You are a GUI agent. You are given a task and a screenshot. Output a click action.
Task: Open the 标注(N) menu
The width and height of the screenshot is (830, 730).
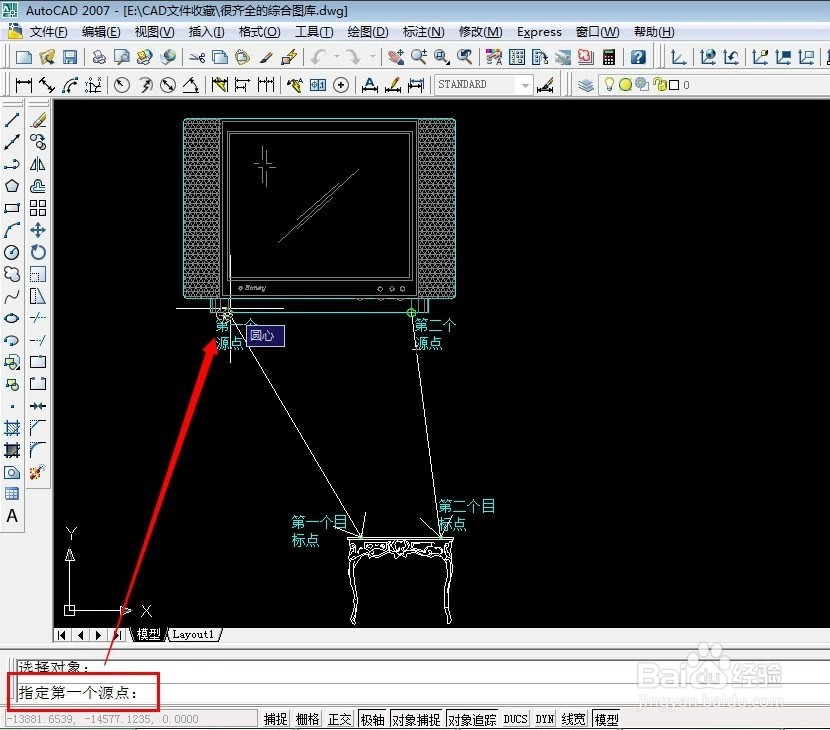click(423, 32)
